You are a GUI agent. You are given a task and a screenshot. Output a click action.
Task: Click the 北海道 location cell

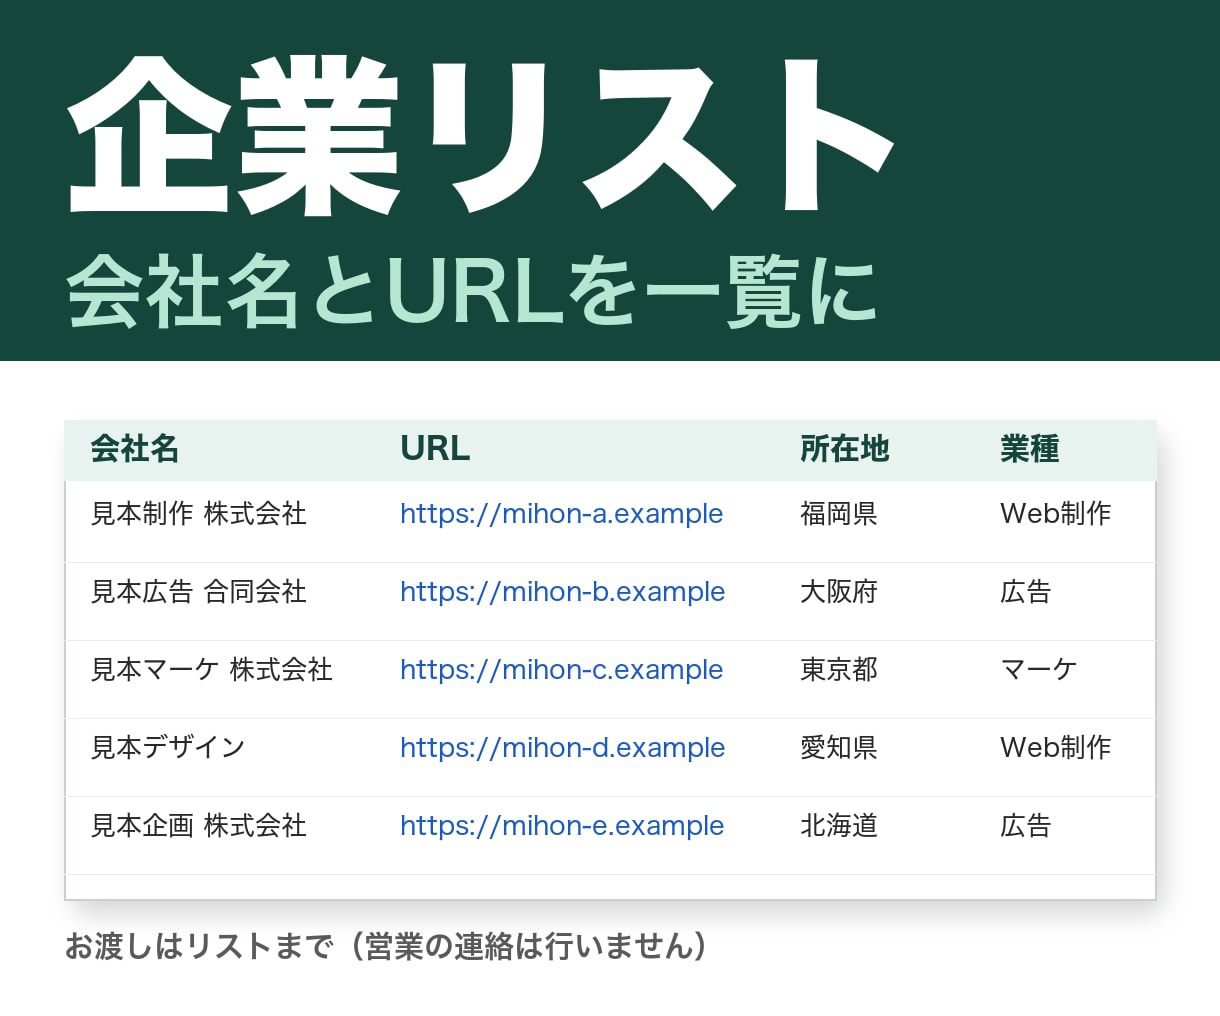click(x=839, y=826)
